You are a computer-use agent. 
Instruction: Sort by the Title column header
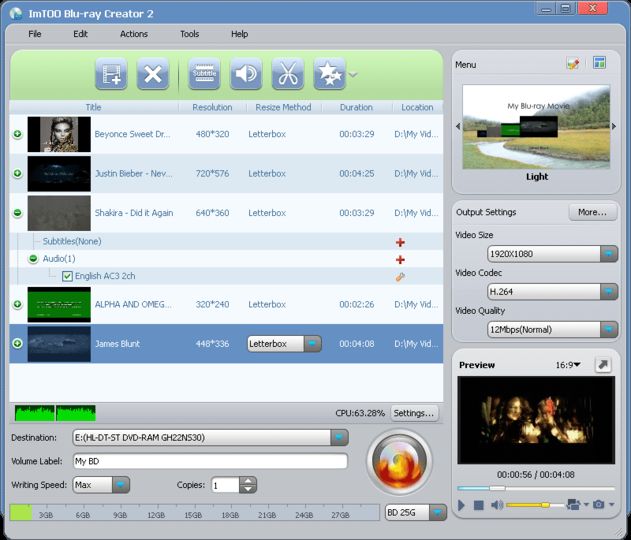pos(93,107)
